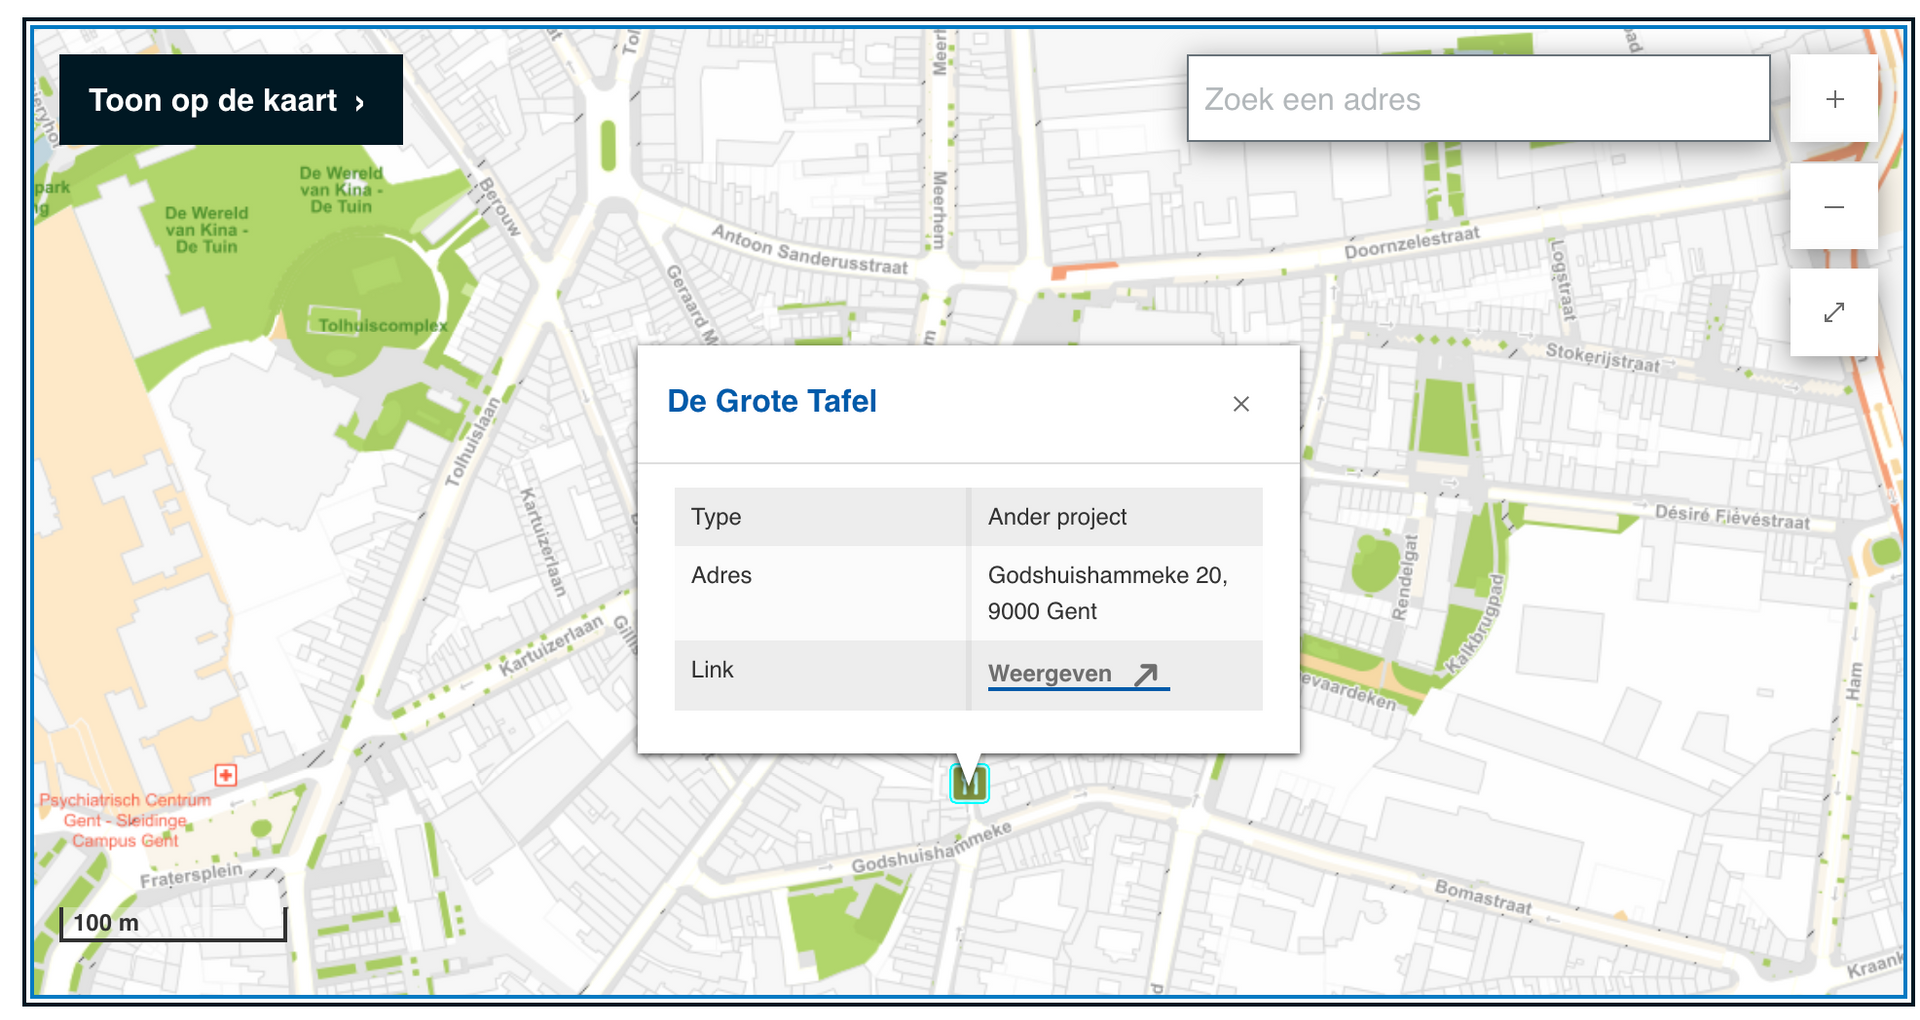Click the Stokerijstraat street label

[1603, 357]
